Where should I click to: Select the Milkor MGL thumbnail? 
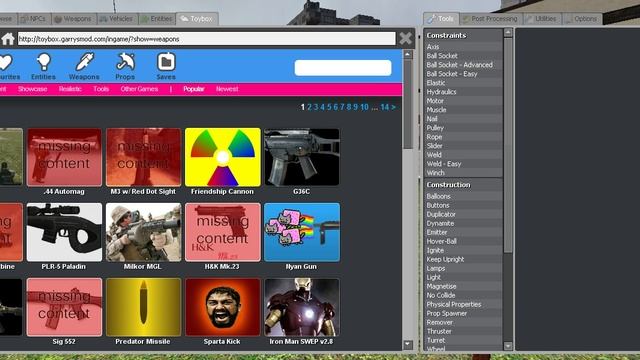[143, 232]
